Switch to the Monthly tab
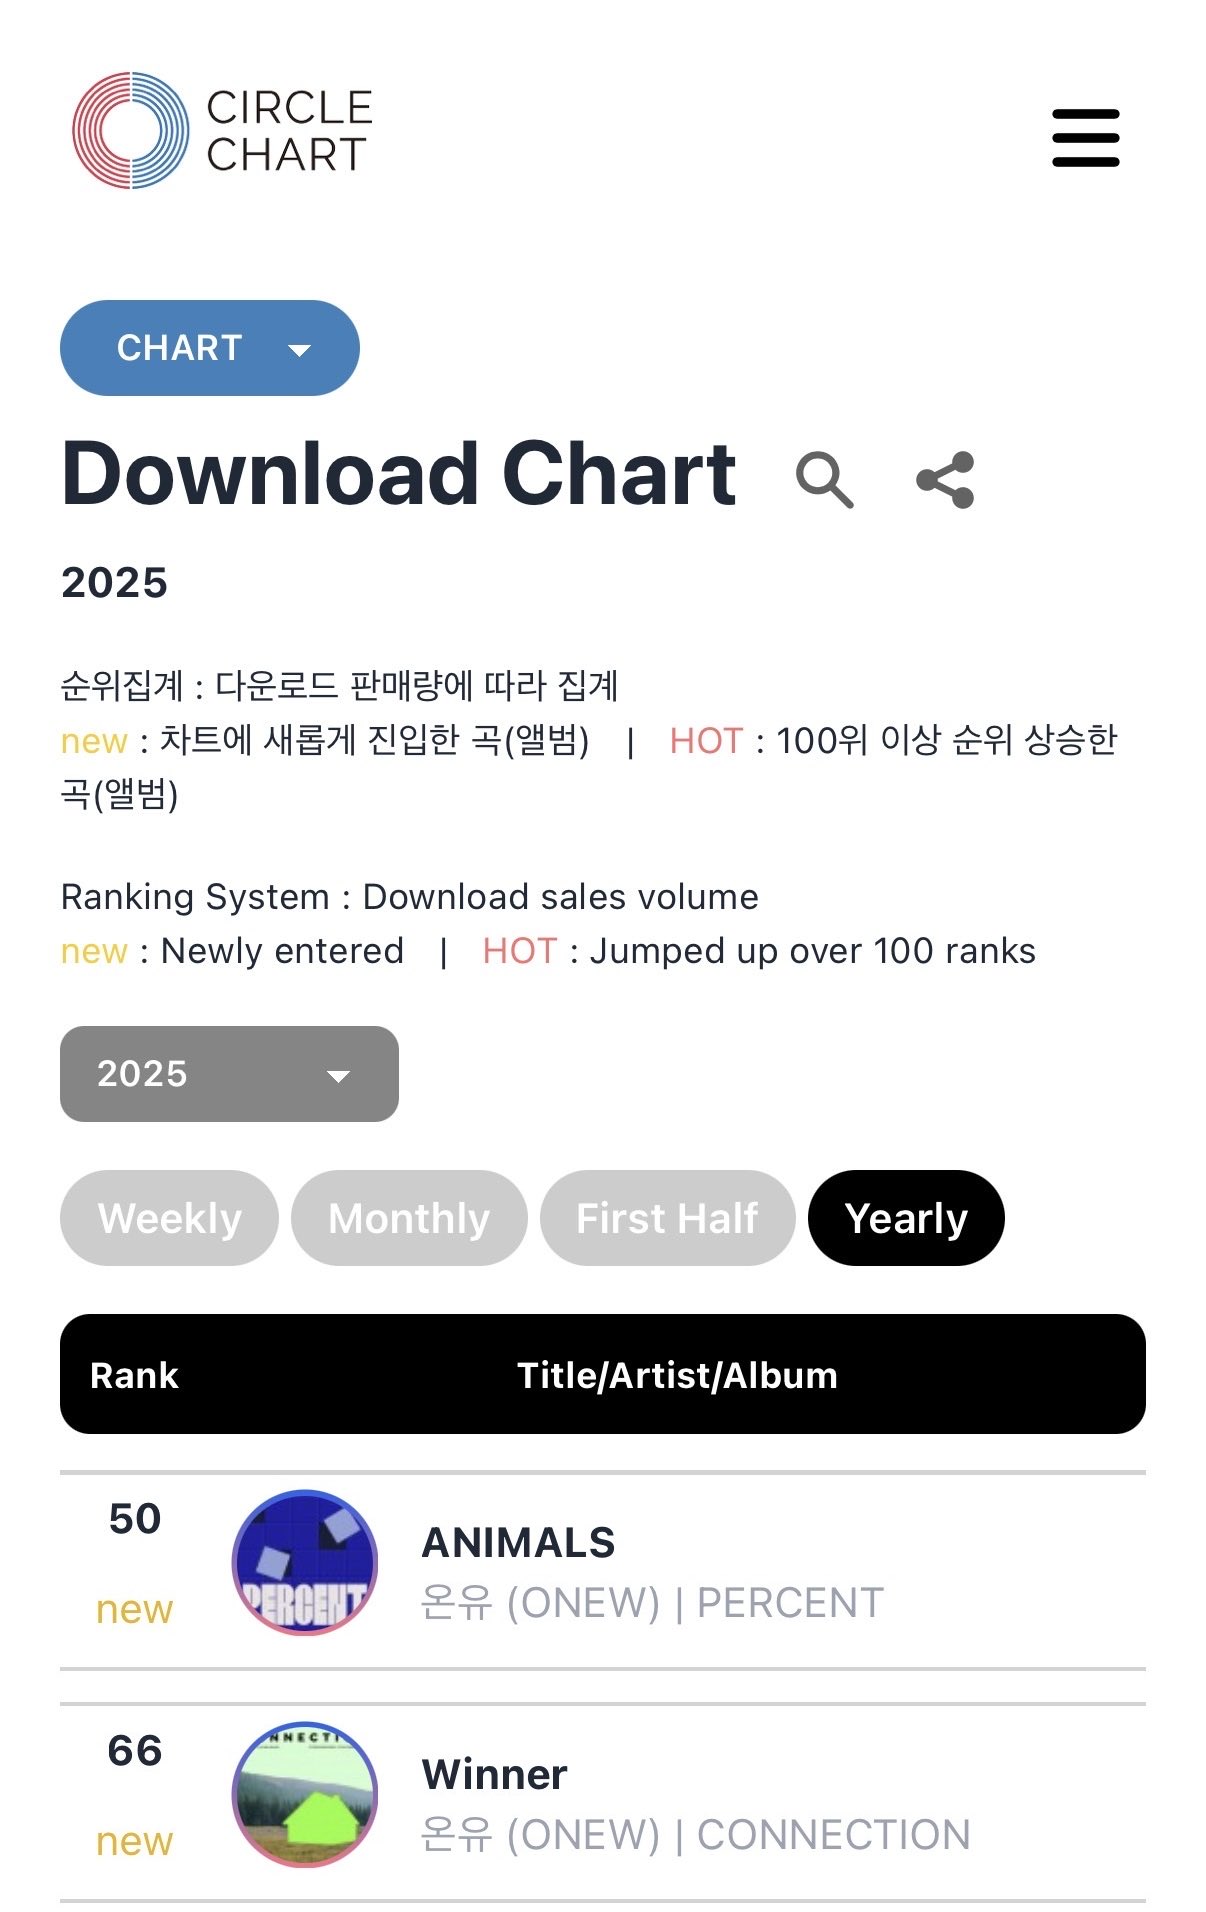Screen dimensions: 1206x1912 point(409,1218)
